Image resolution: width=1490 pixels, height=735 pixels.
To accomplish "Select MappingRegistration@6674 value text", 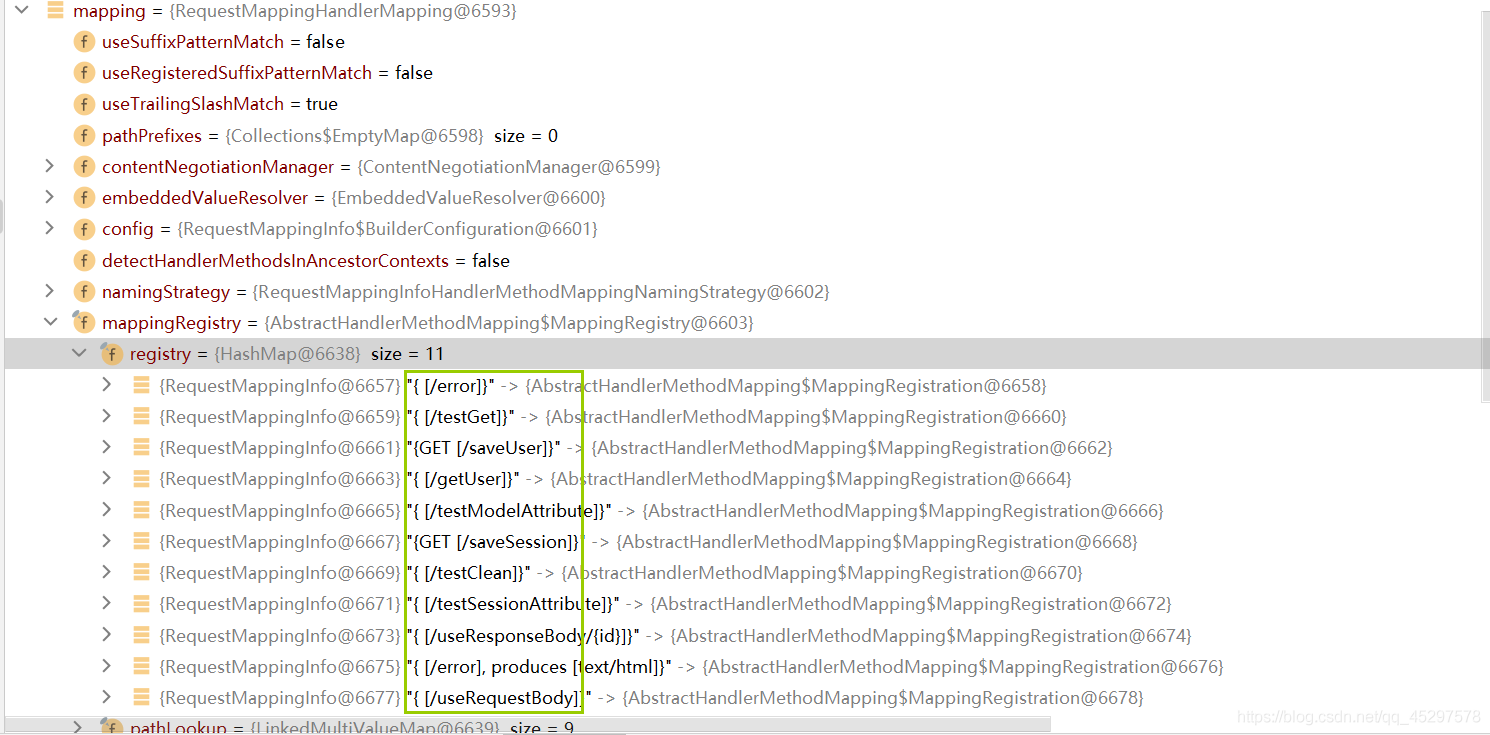I will (931, 635).
